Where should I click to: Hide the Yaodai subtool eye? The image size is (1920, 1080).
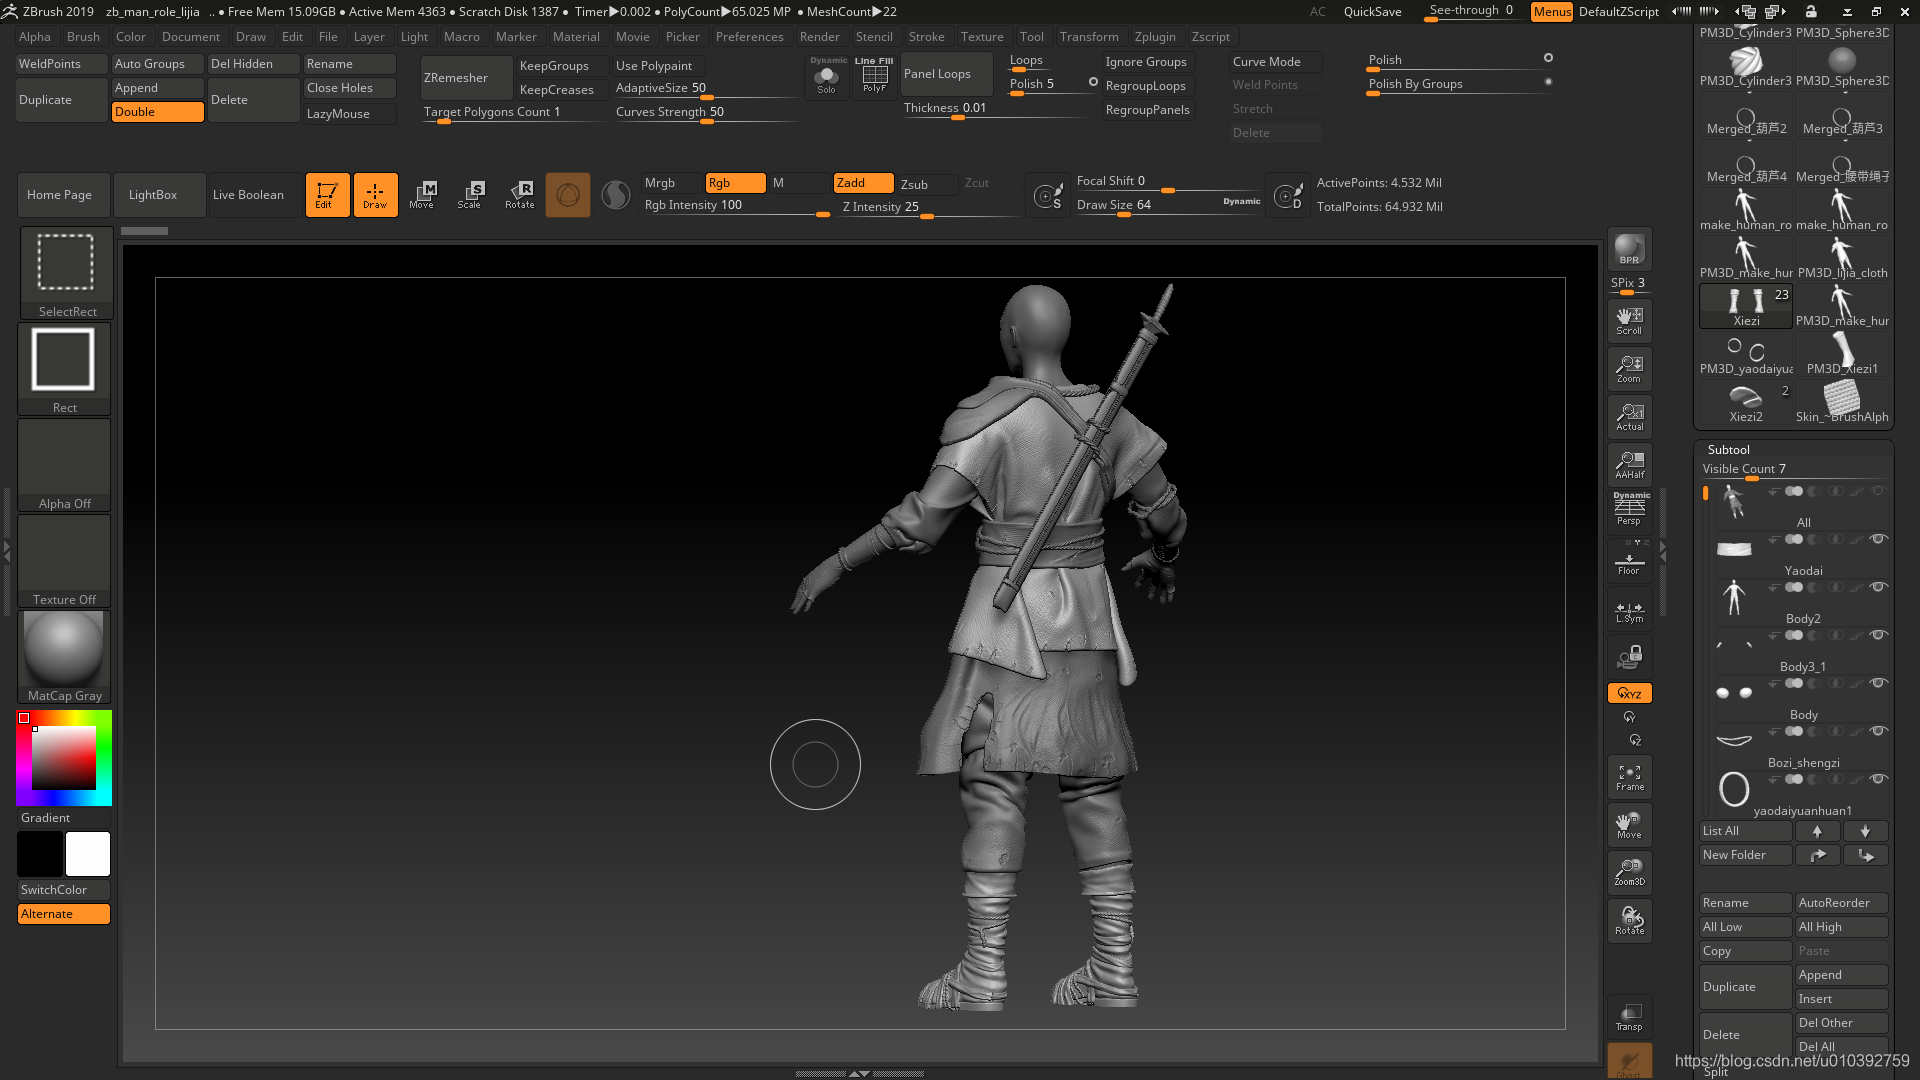(1878, 539)
